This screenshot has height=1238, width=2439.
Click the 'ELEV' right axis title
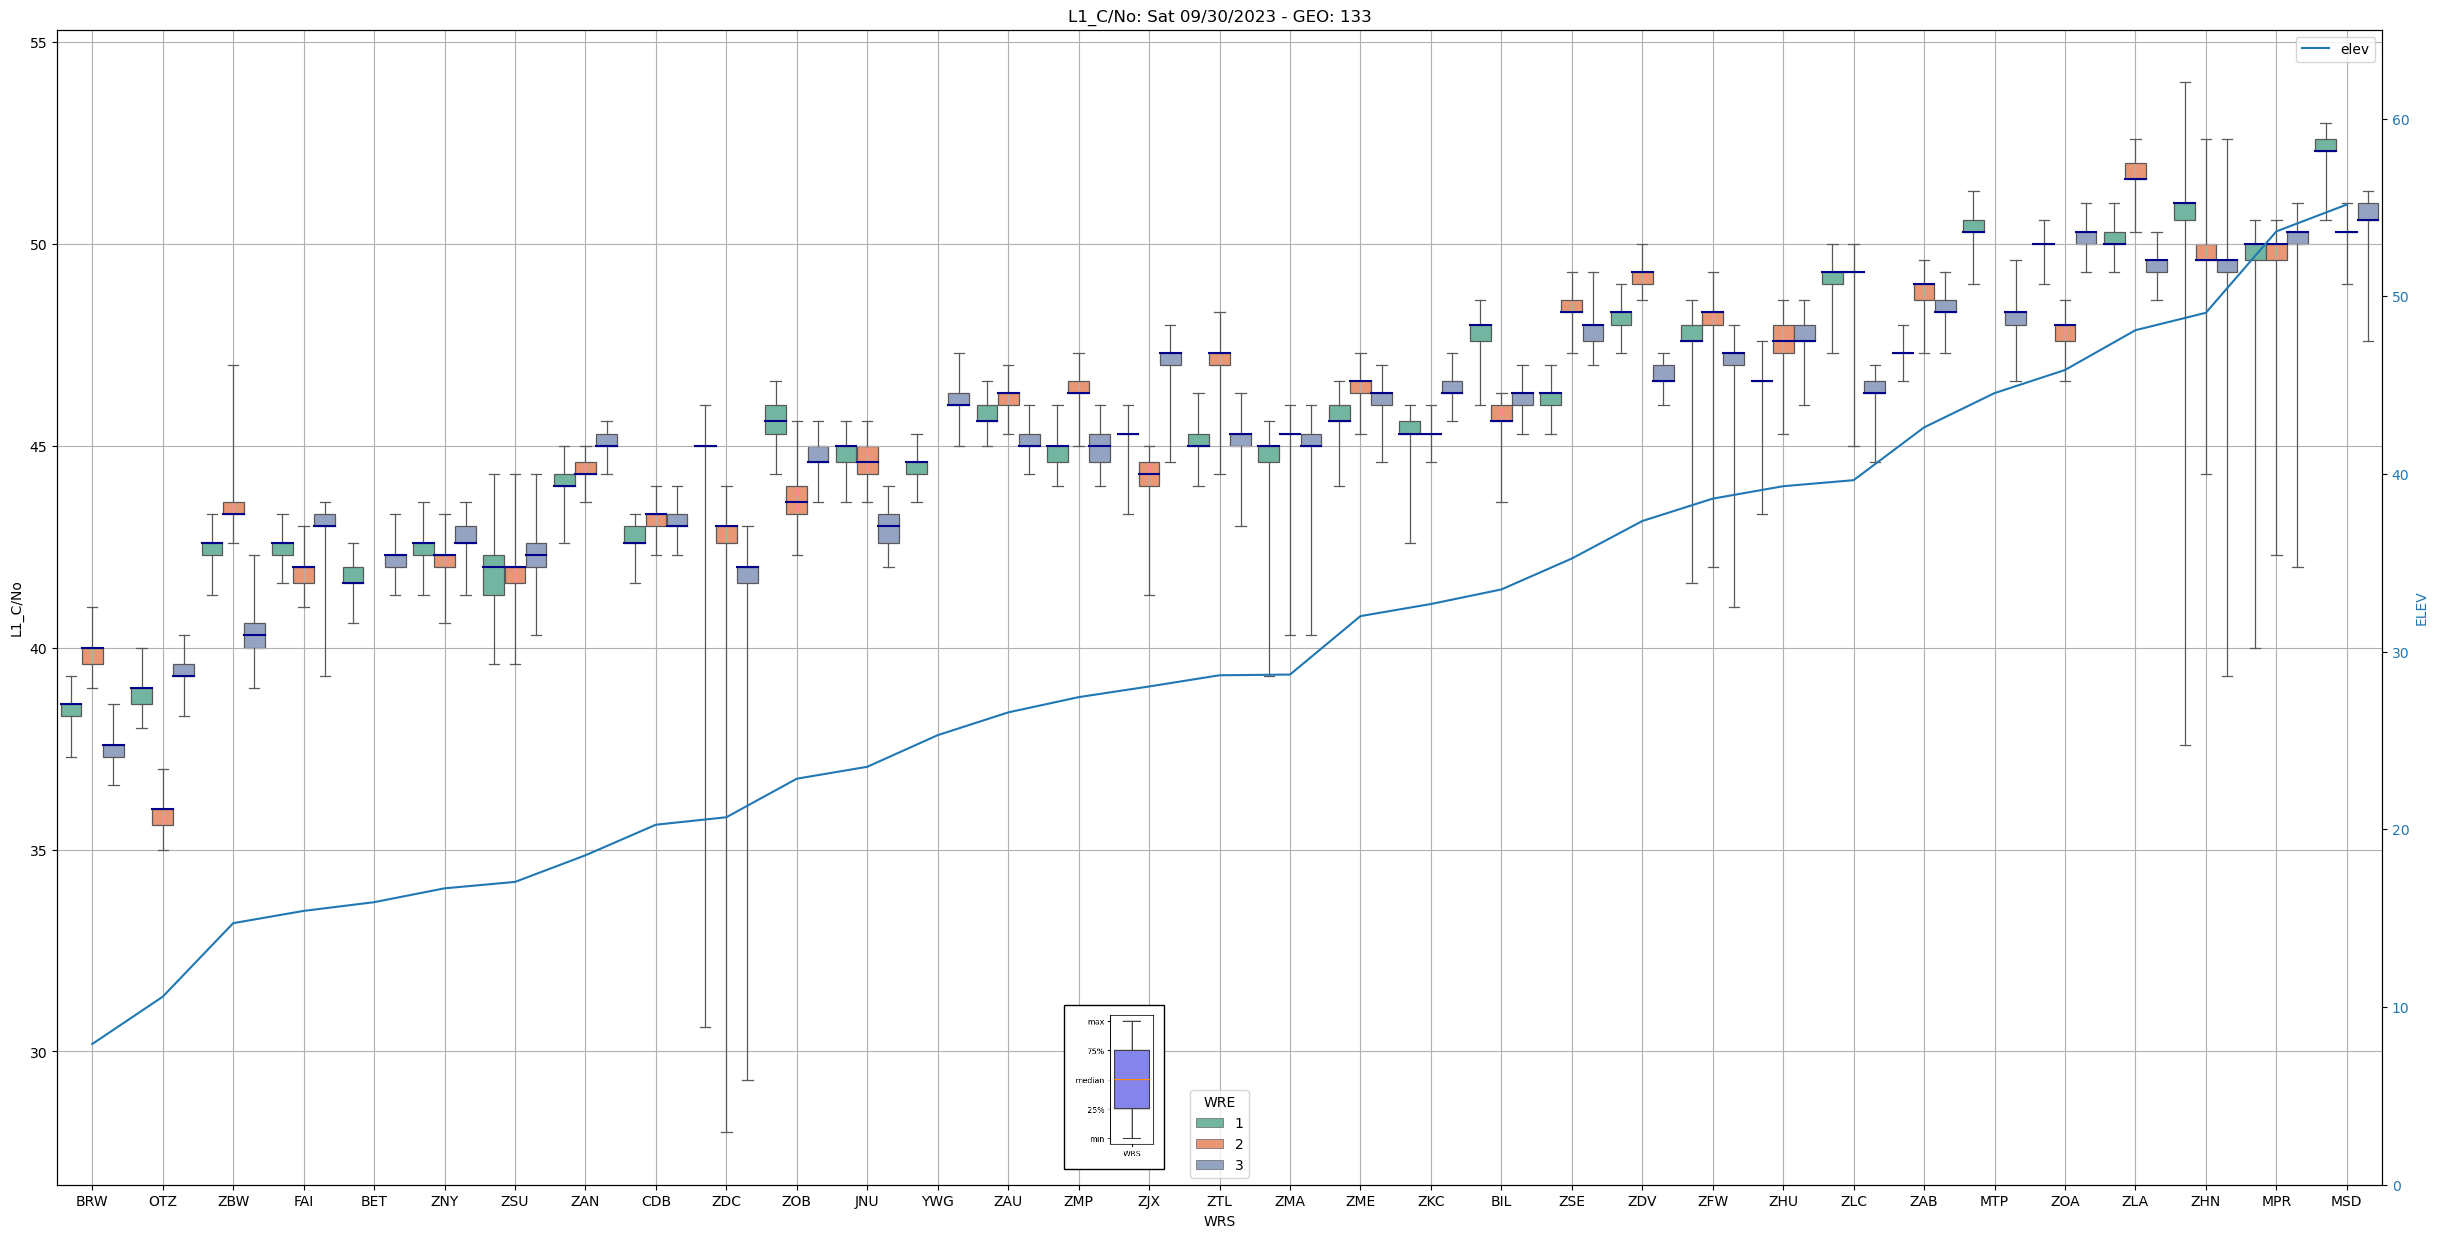[x=2421, y=609]
